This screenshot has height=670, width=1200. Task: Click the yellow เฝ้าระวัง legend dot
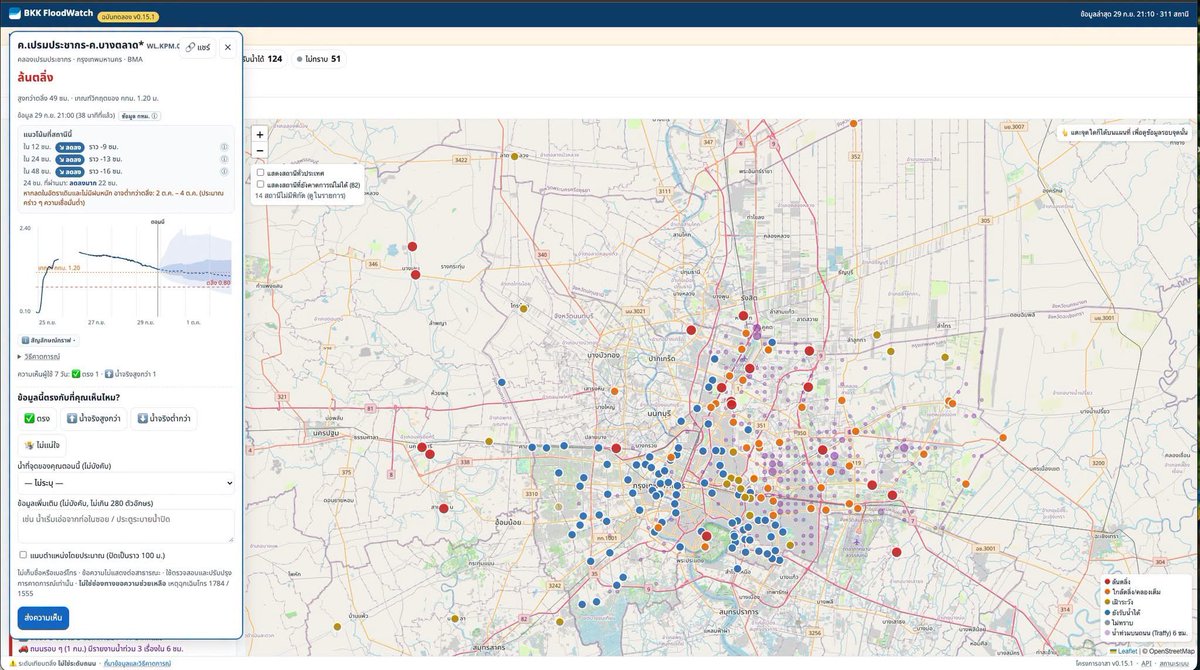tap(1106, 602)
